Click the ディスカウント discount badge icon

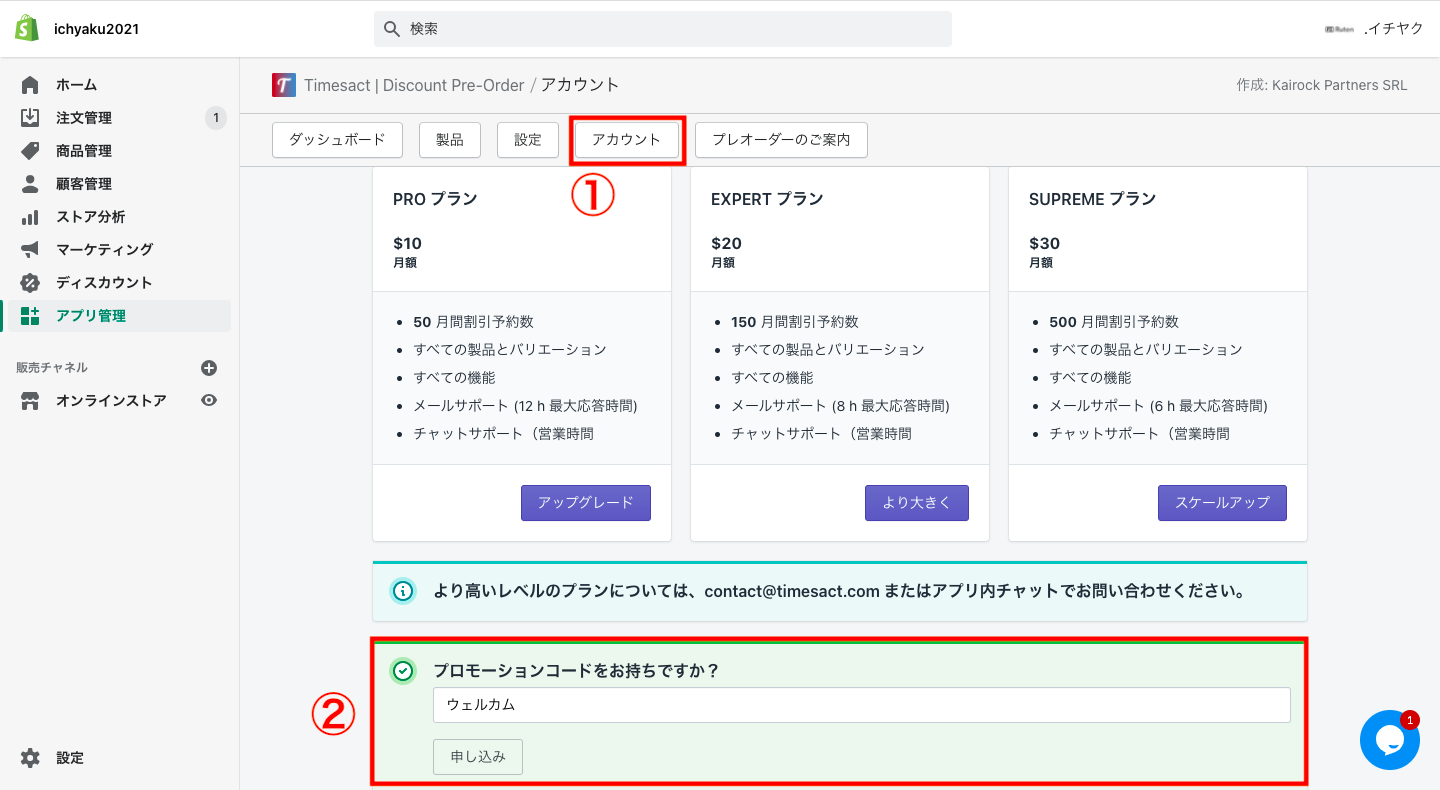click(30, 282)
